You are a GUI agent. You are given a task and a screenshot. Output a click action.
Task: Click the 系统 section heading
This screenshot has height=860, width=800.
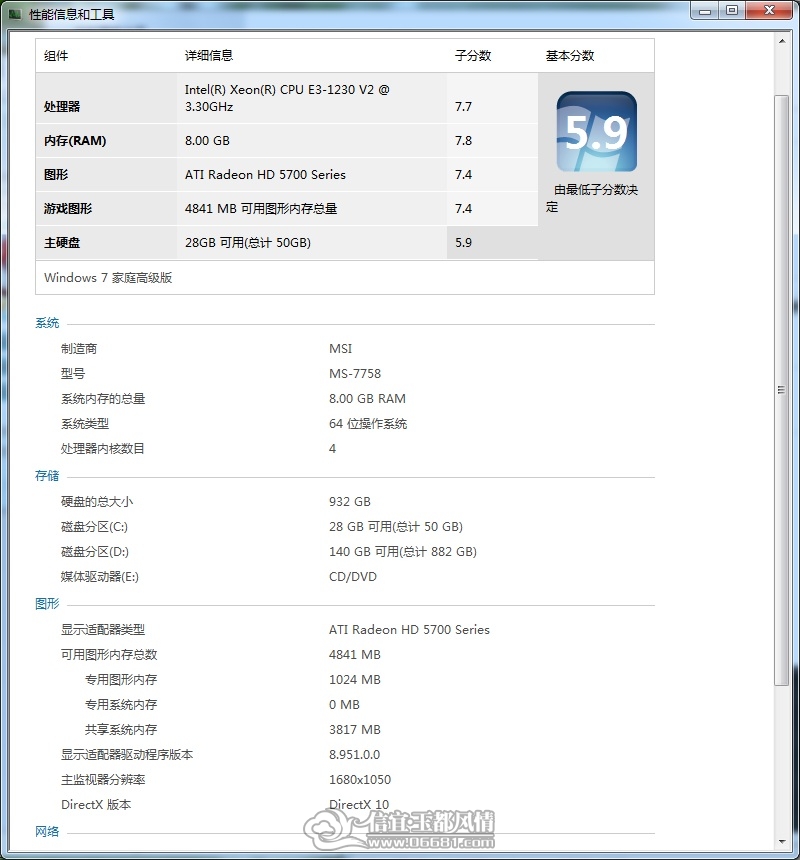click(x=47, y=322)
